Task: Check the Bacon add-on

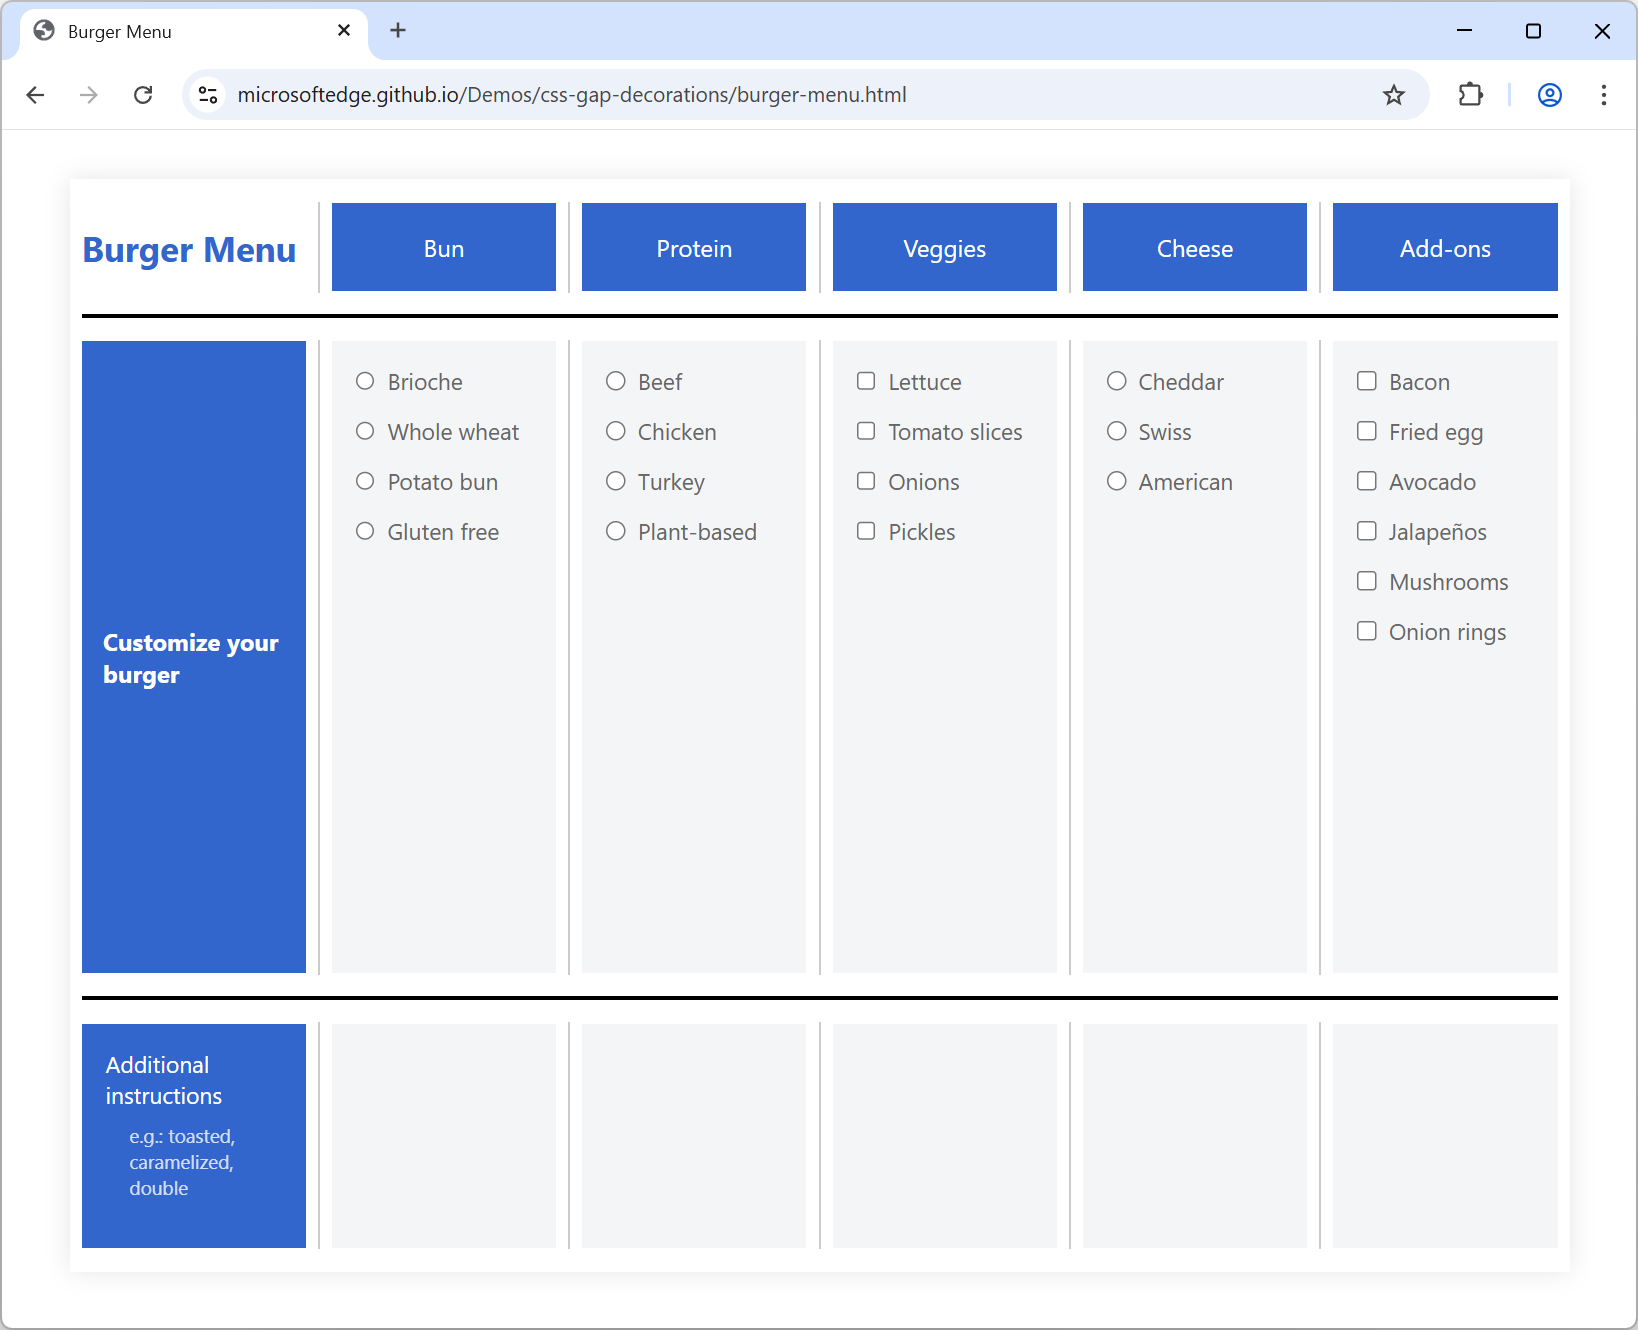Action: pyautogui.click(x=1367, y=381)
